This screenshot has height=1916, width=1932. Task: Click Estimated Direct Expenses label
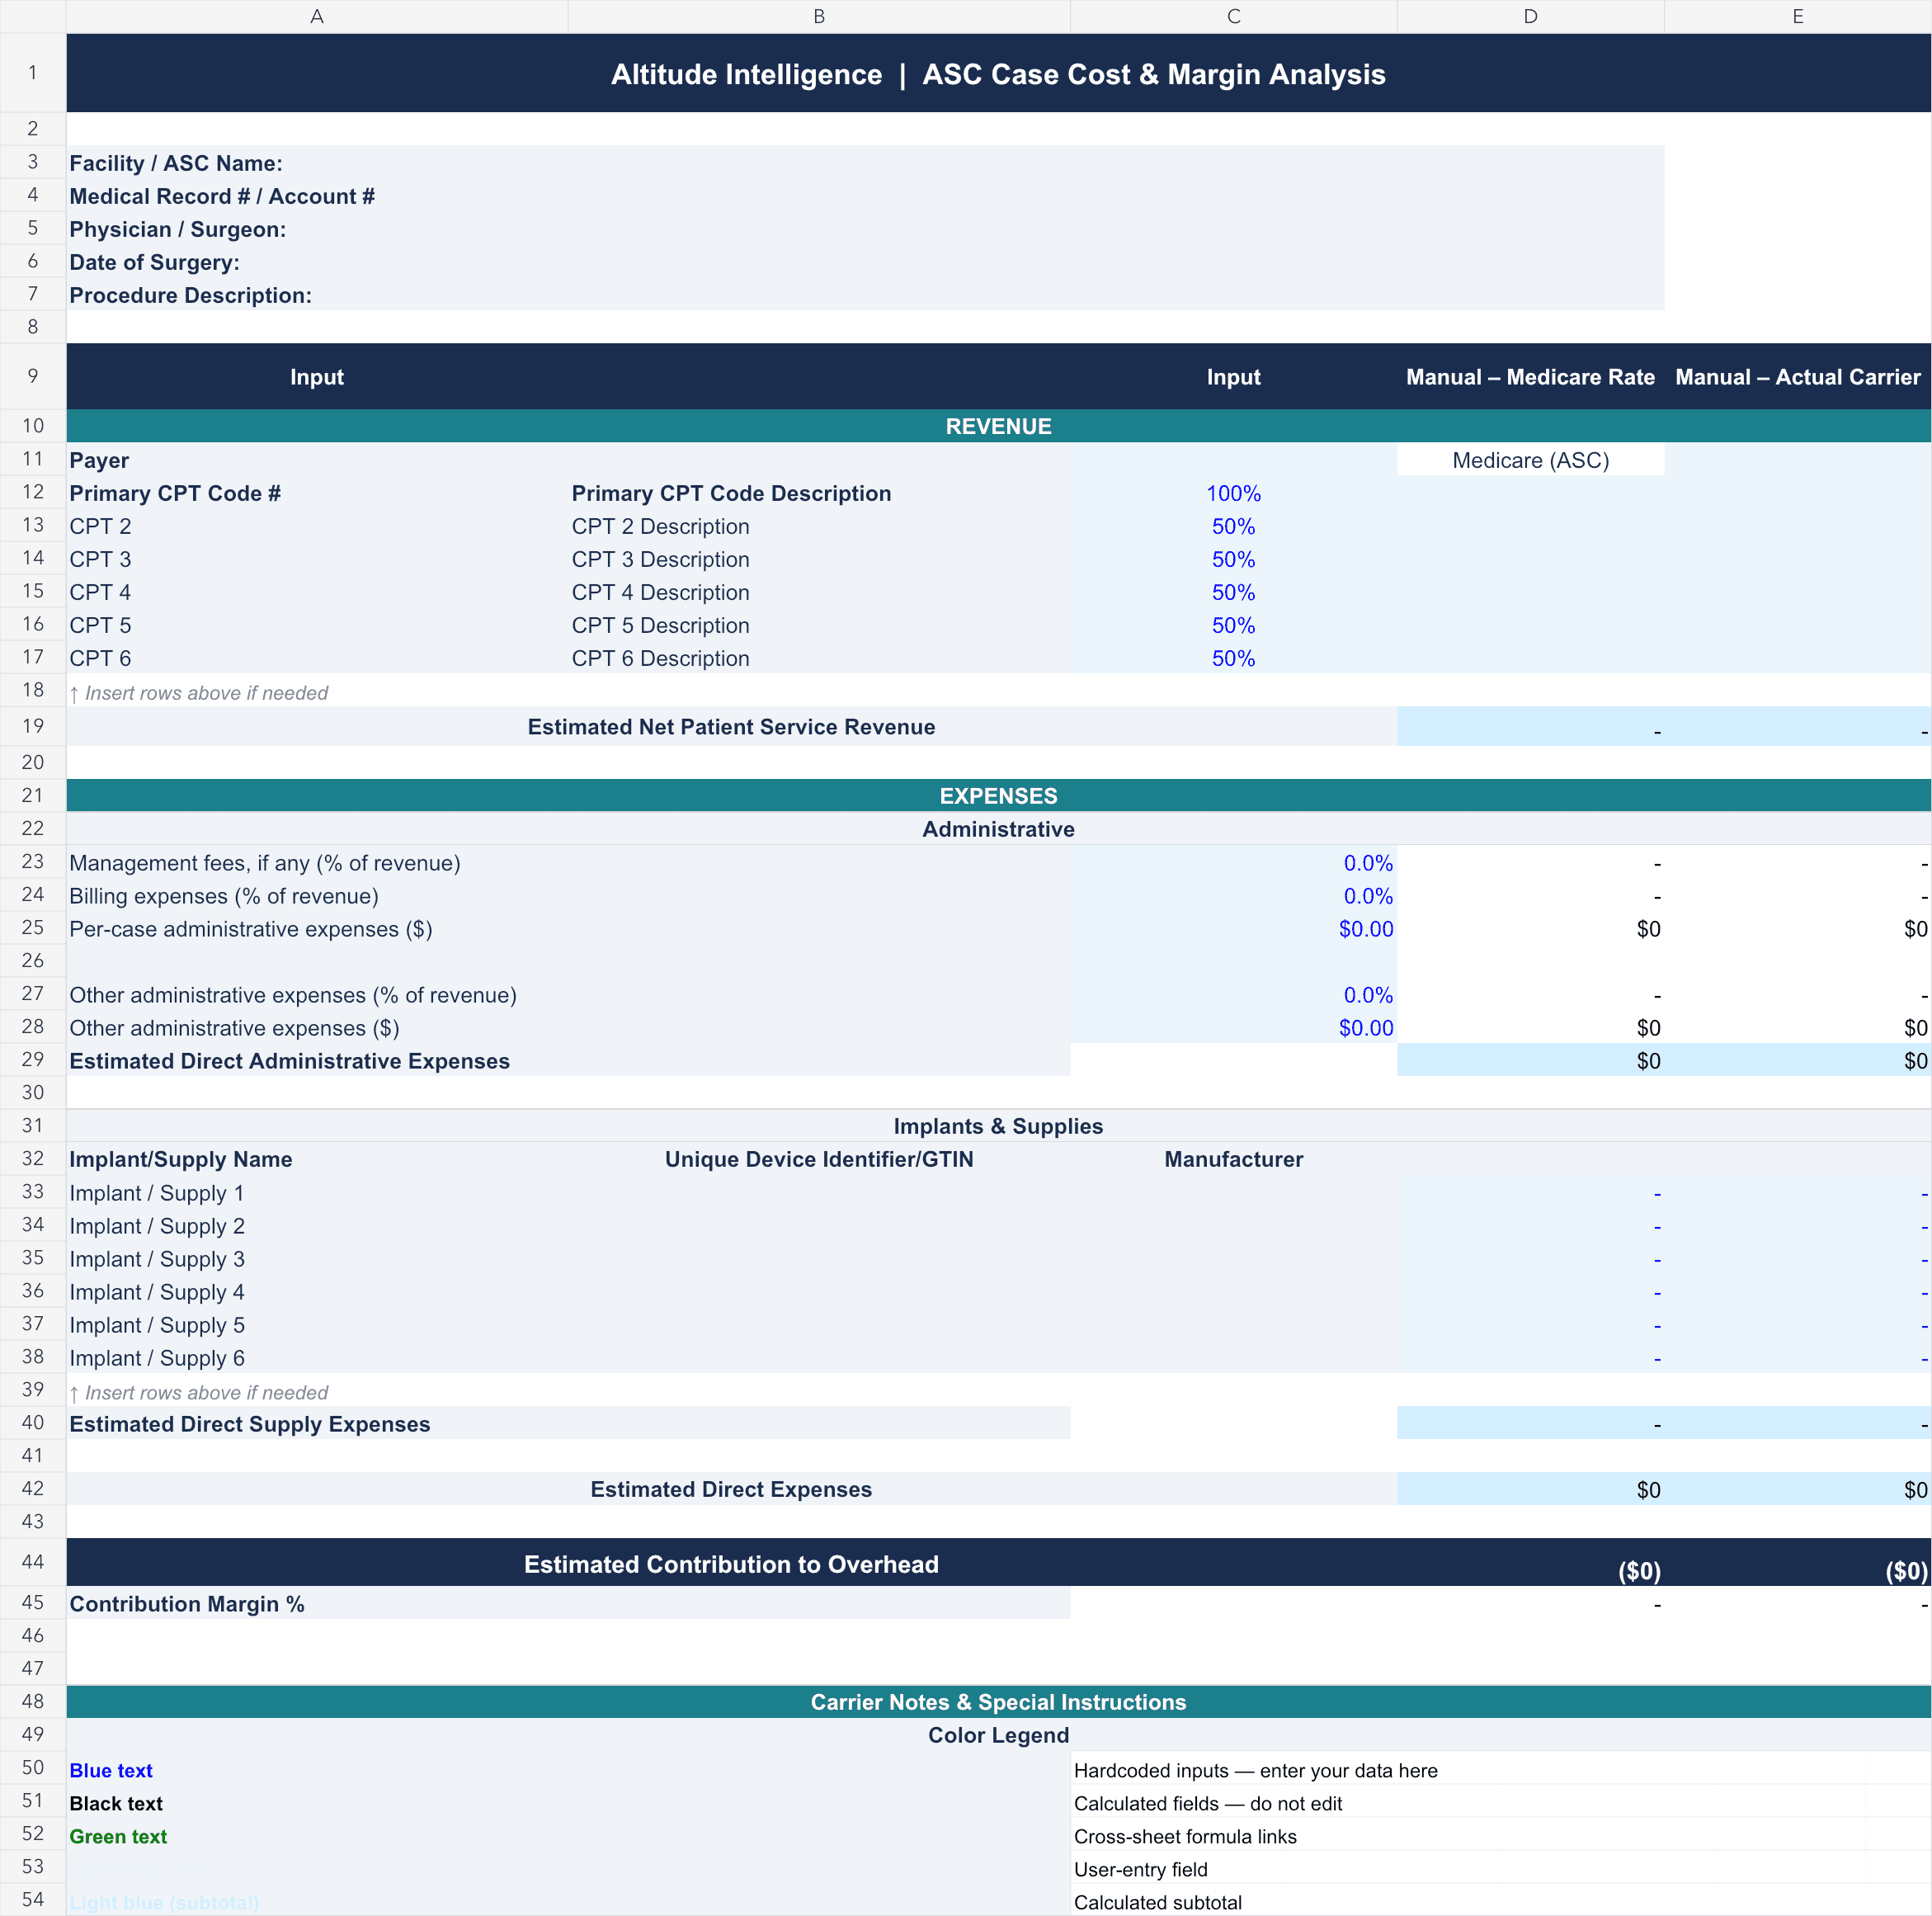731,1489
